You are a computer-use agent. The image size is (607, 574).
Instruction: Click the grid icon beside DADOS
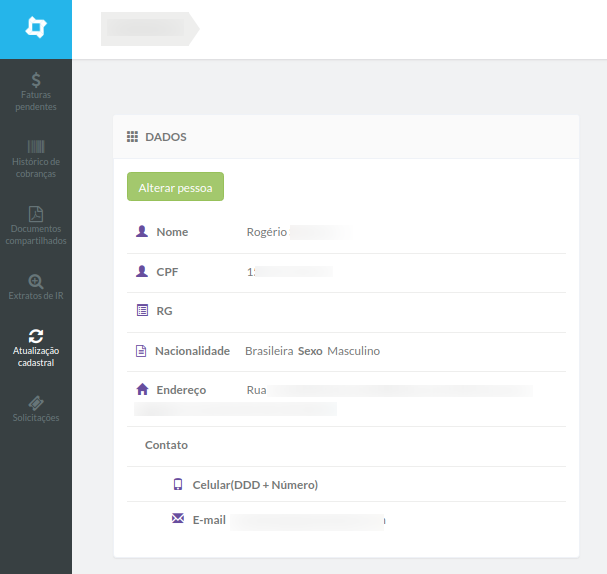[x=132, y=137]
